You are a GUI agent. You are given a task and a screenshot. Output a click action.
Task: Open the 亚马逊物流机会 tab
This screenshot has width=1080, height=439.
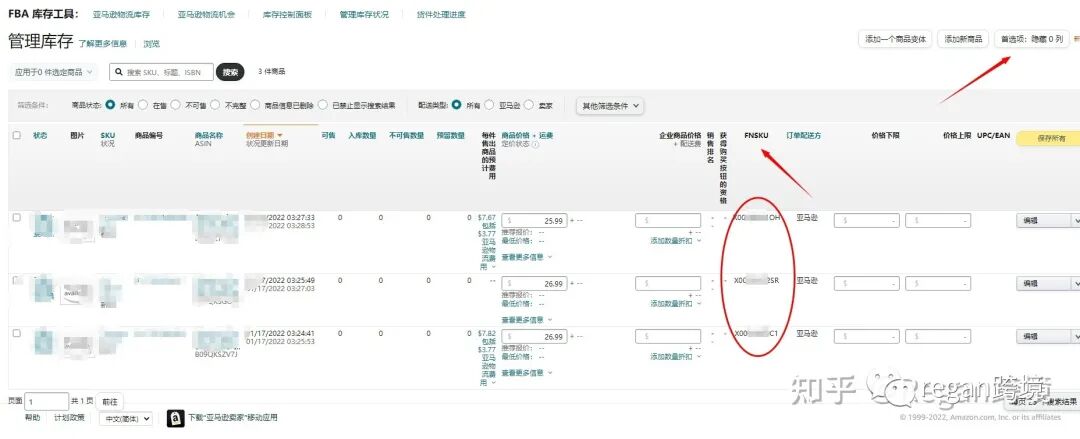tap(206, 14)
